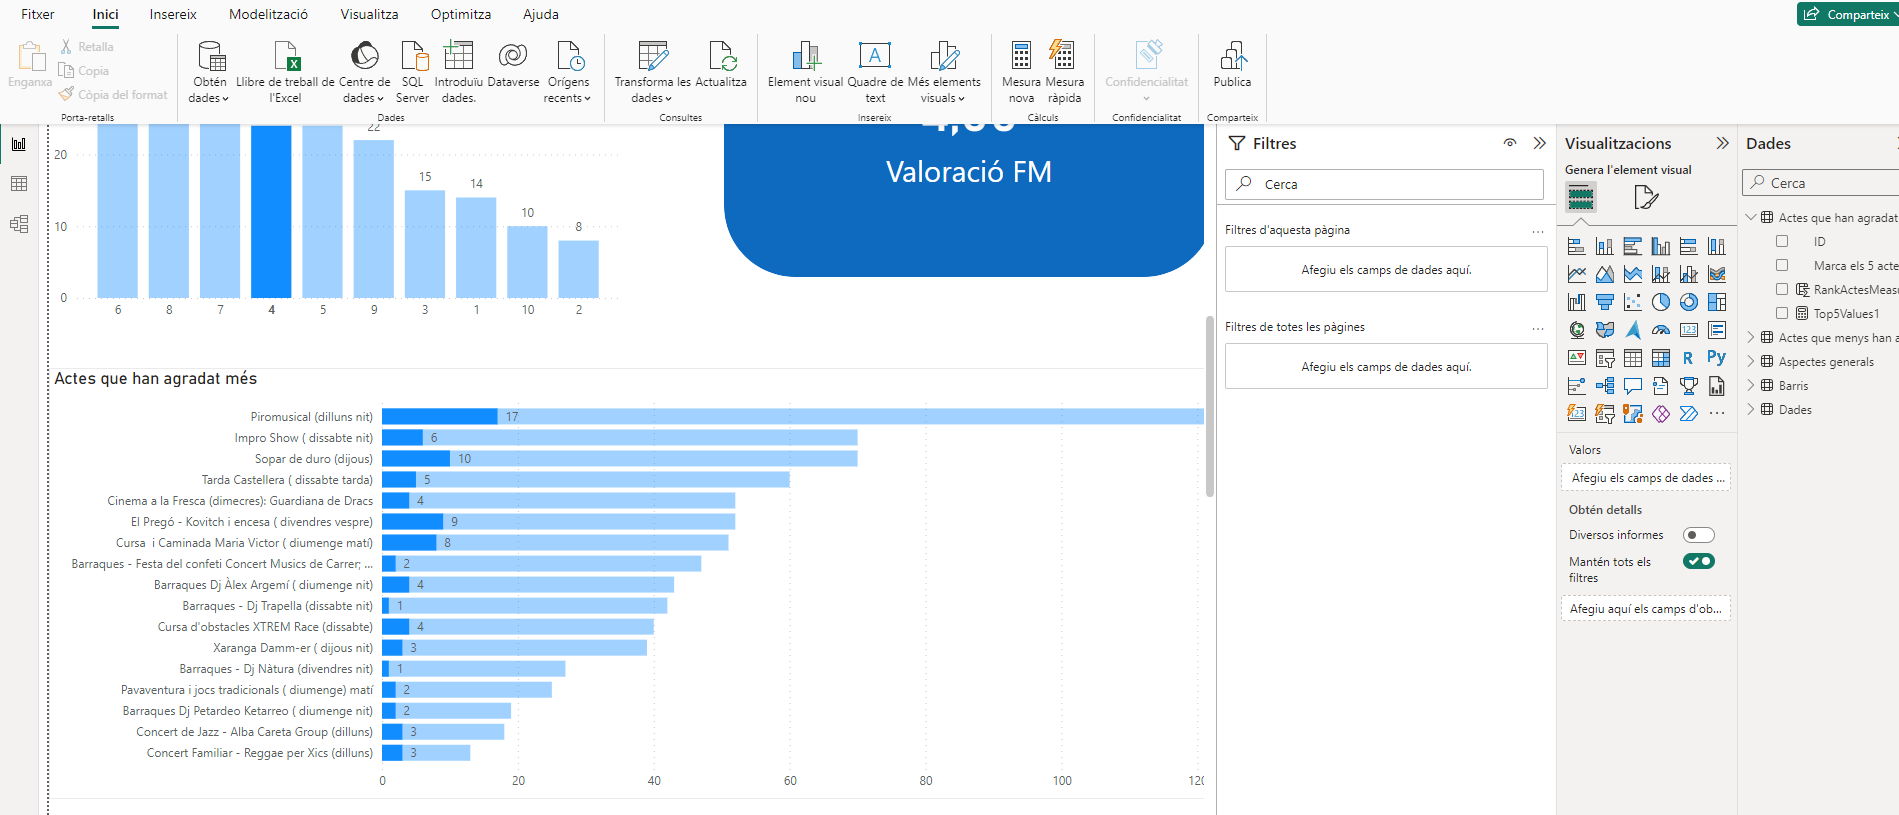
Task: Collapse the Actes que han agradat table
Action: [1751, 217]
